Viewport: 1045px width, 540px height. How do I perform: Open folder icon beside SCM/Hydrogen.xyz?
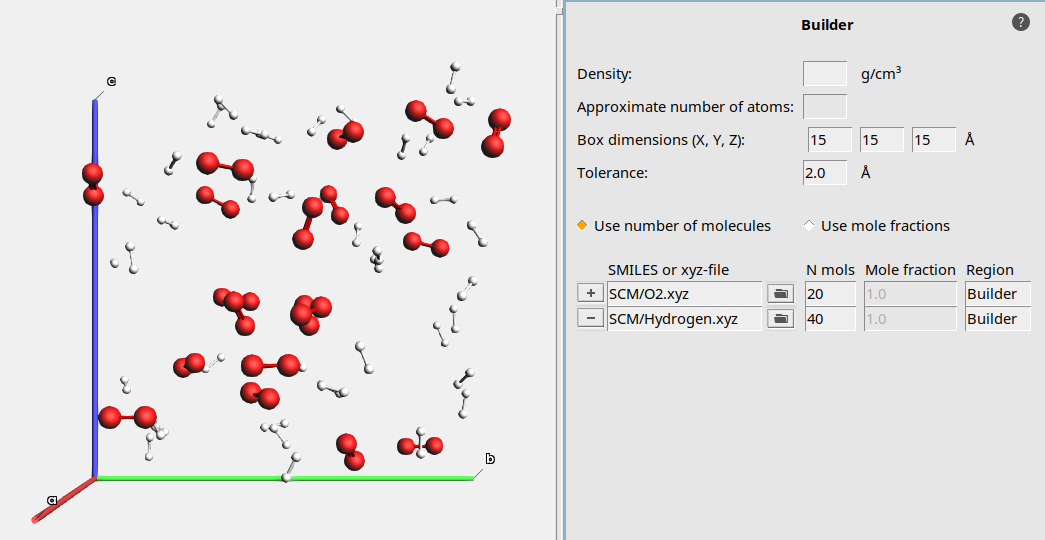click(780, 319)
